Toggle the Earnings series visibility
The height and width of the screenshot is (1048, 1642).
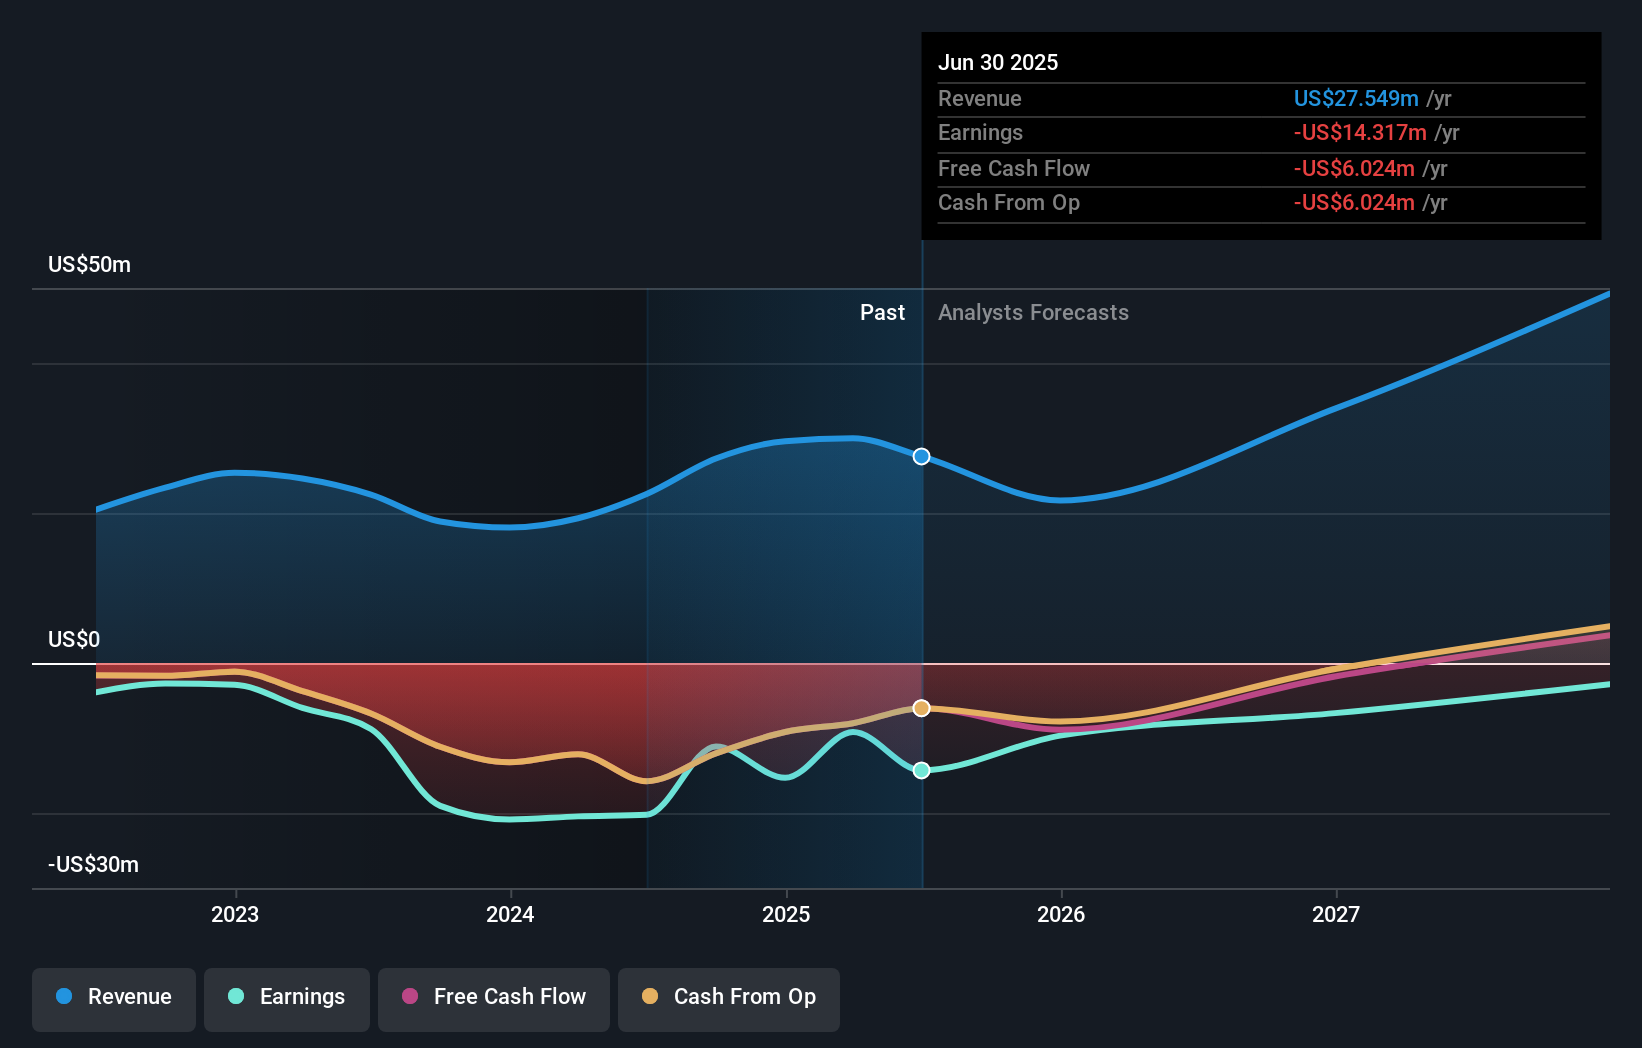[286, 997]
